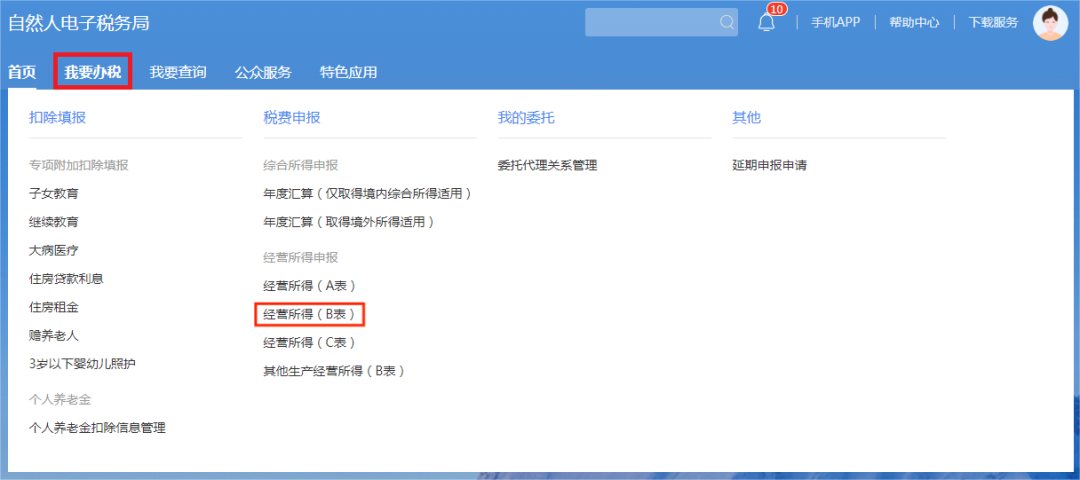Viewport: 1080px width, 480px height.
Task: Choose 年度汇算（仅取得境内综合所得适用）
Action: (x=370, y=194)
